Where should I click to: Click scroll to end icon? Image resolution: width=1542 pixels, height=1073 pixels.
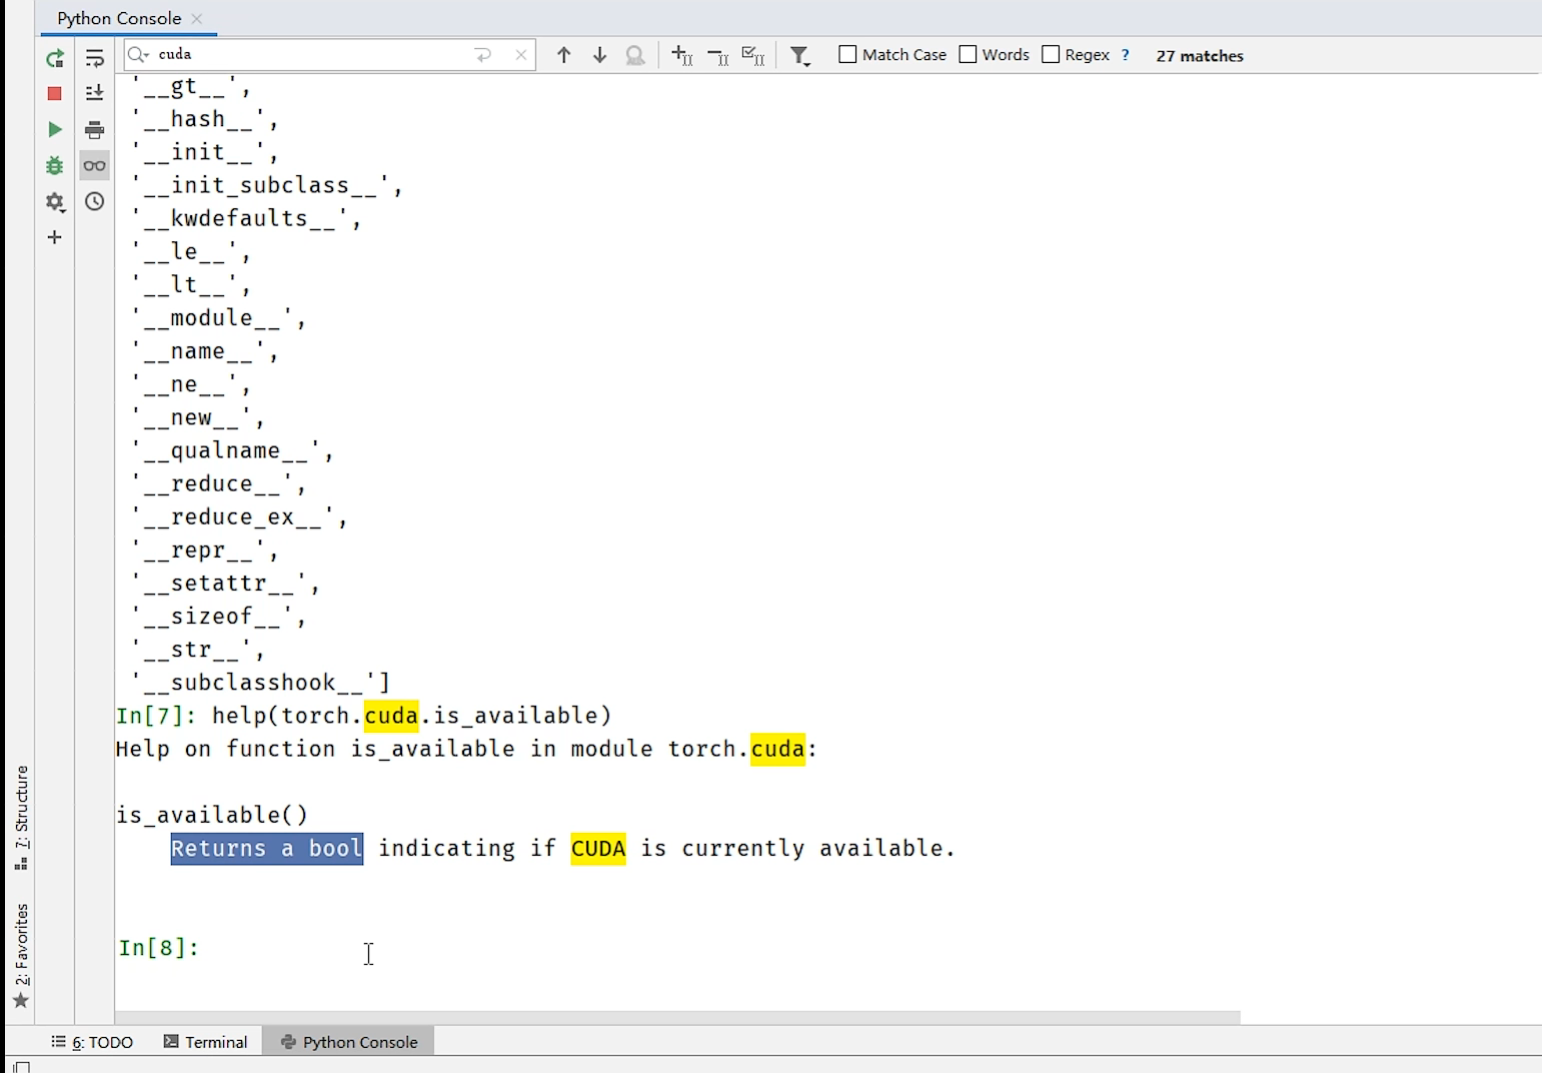(x=95, y=94)
